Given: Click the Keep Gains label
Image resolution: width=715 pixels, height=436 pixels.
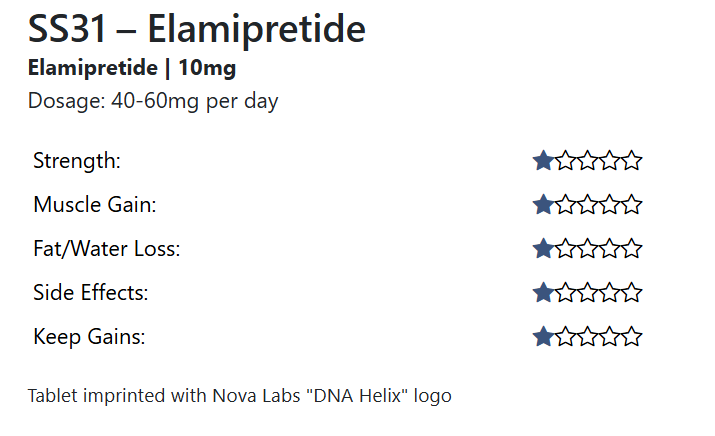Looking at the screenshot, I should click(89, 337).
